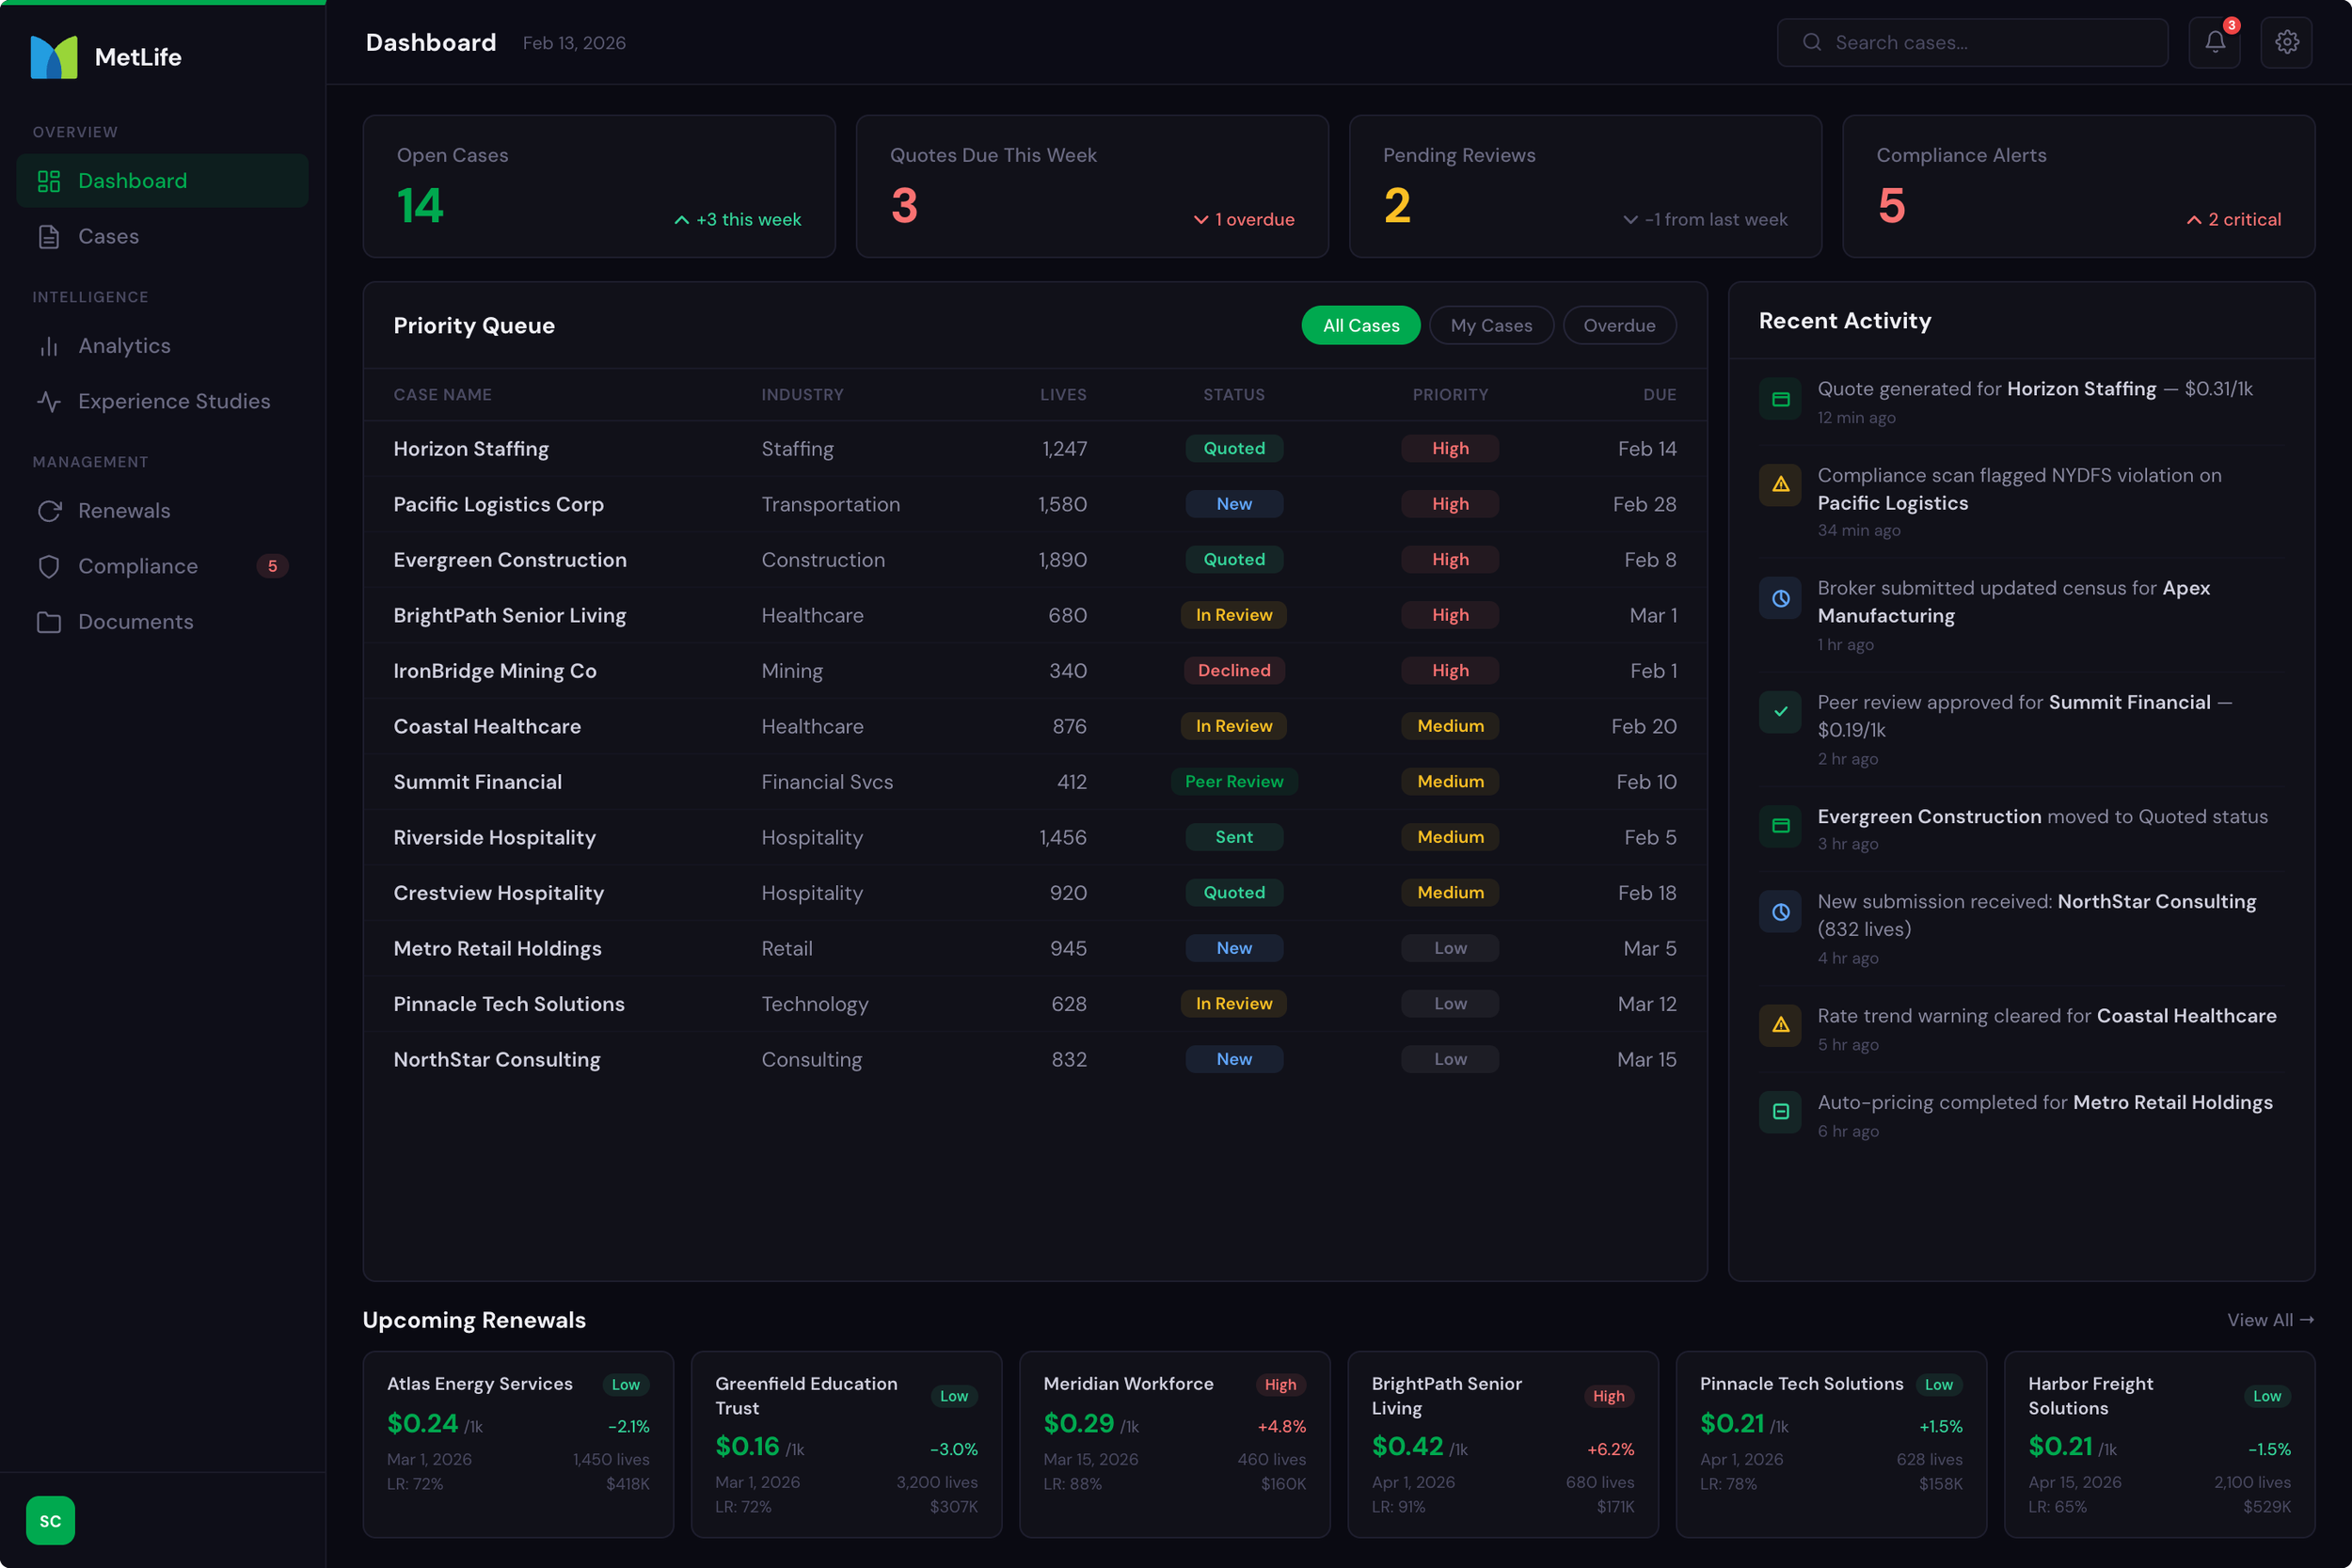The image size is (2352, 1568).
Task: Select the All Cases filter
Action: tap(1360, 325)
